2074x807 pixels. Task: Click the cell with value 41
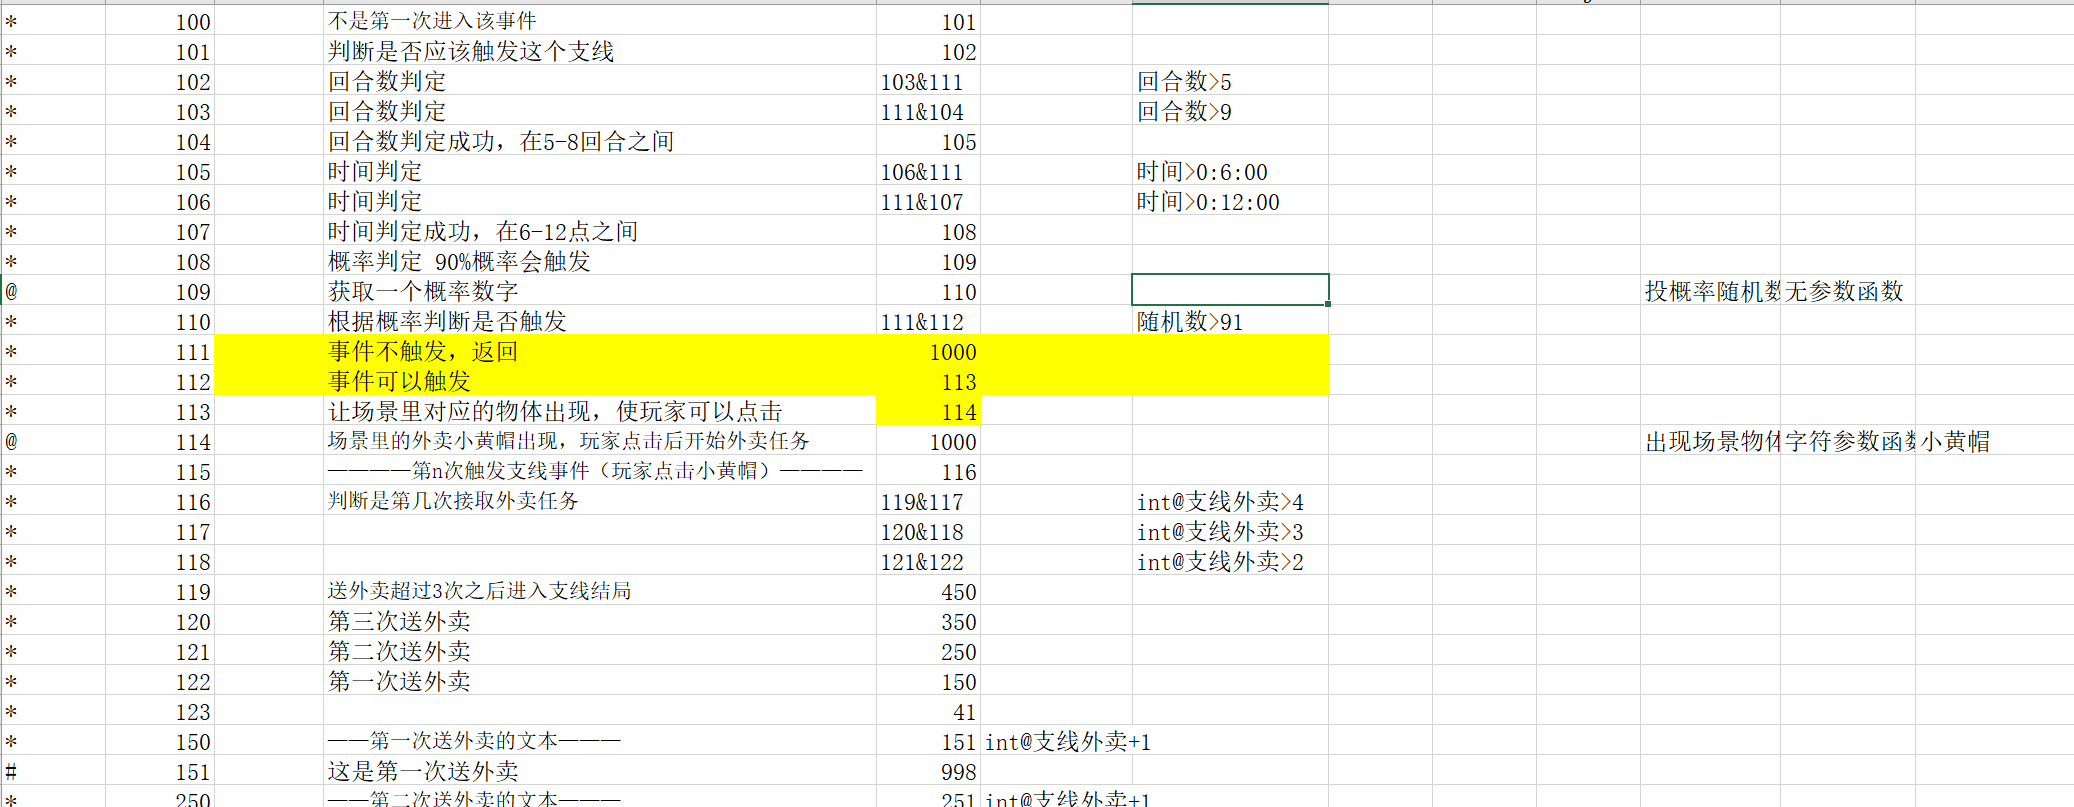click(928, 710)
